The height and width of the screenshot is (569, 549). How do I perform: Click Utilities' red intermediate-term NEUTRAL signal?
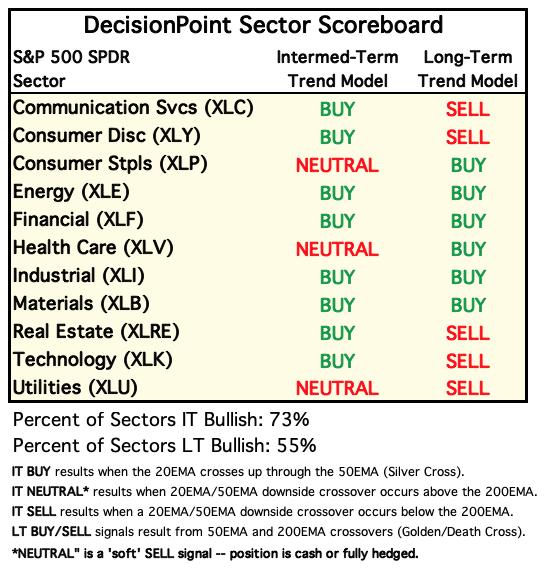pyautogui.click(x=337, y=388)
